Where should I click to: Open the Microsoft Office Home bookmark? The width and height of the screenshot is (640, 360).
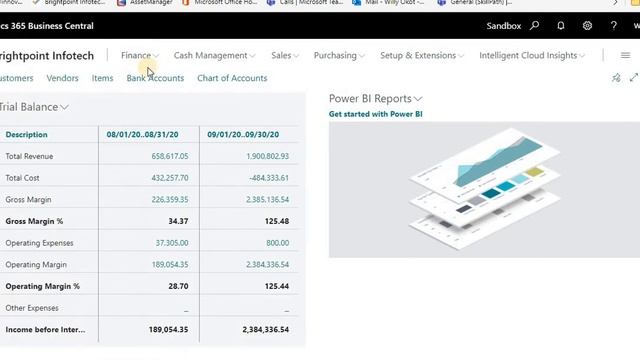tap(220, 2)
